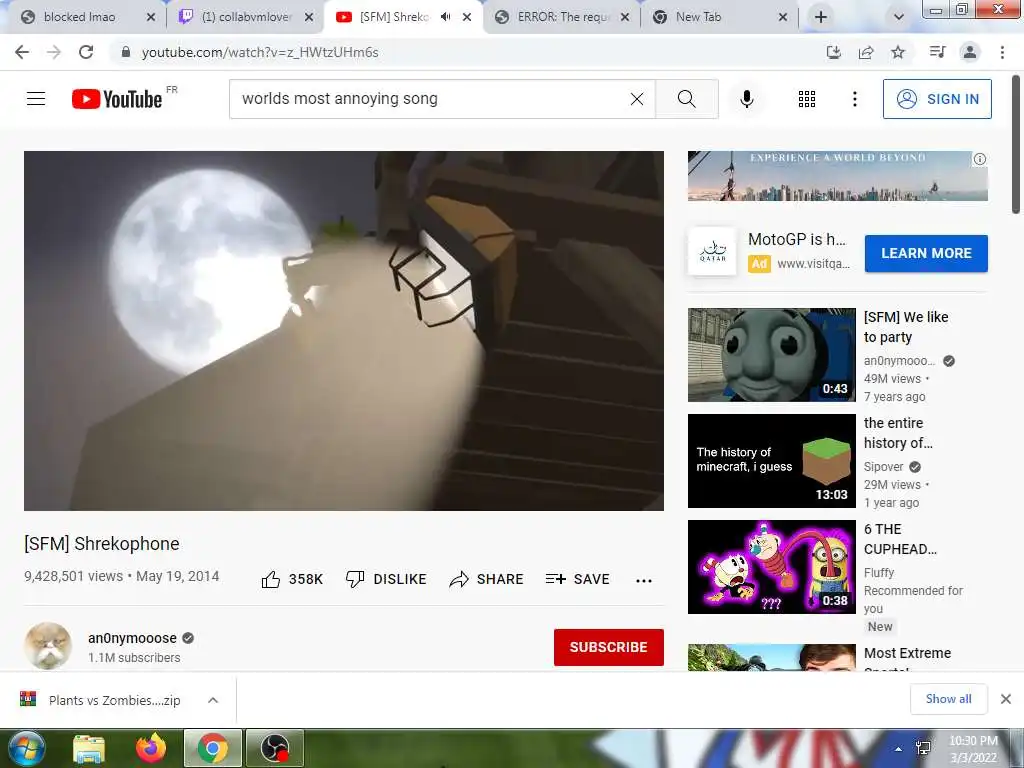1024x768 pixels.
Task: Go back using browser back arrow
Action: point(22,52)
